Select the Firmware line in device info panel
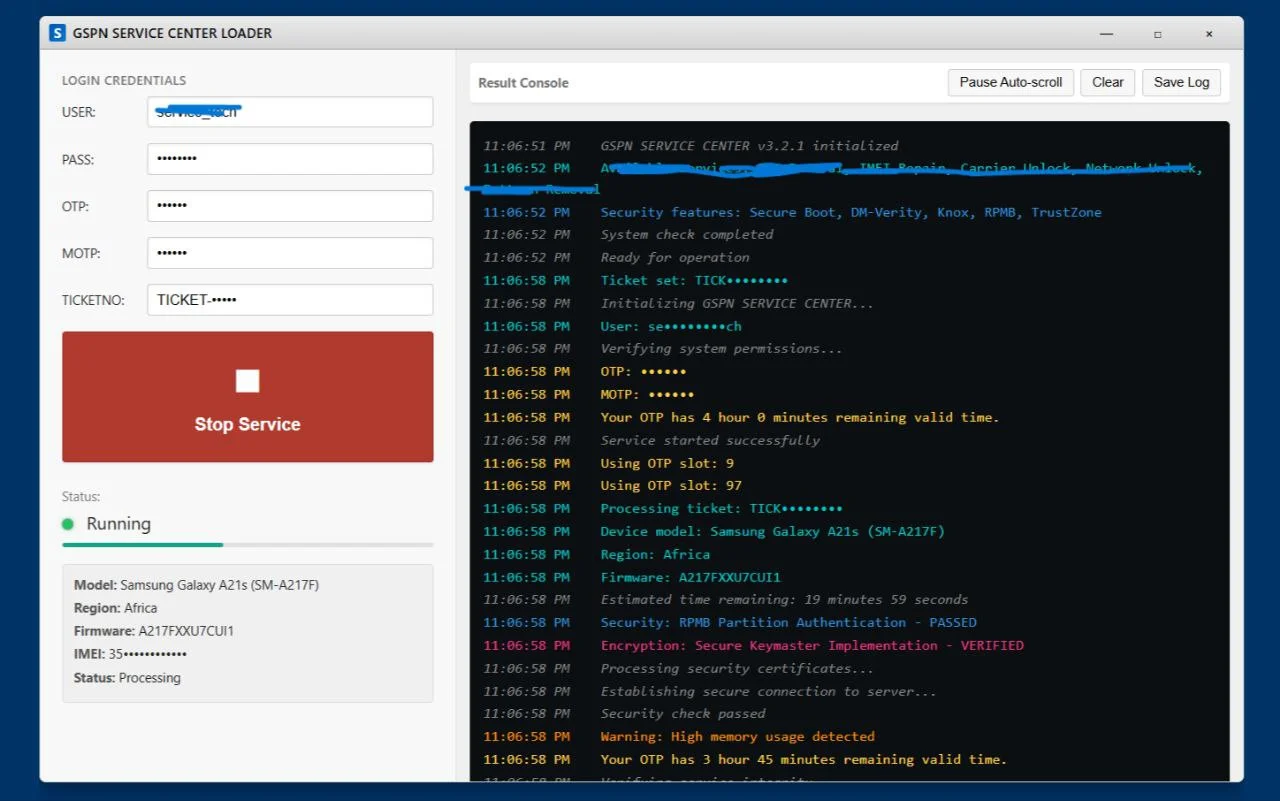This screenshot has height=801, width=1280. (154, 631)
